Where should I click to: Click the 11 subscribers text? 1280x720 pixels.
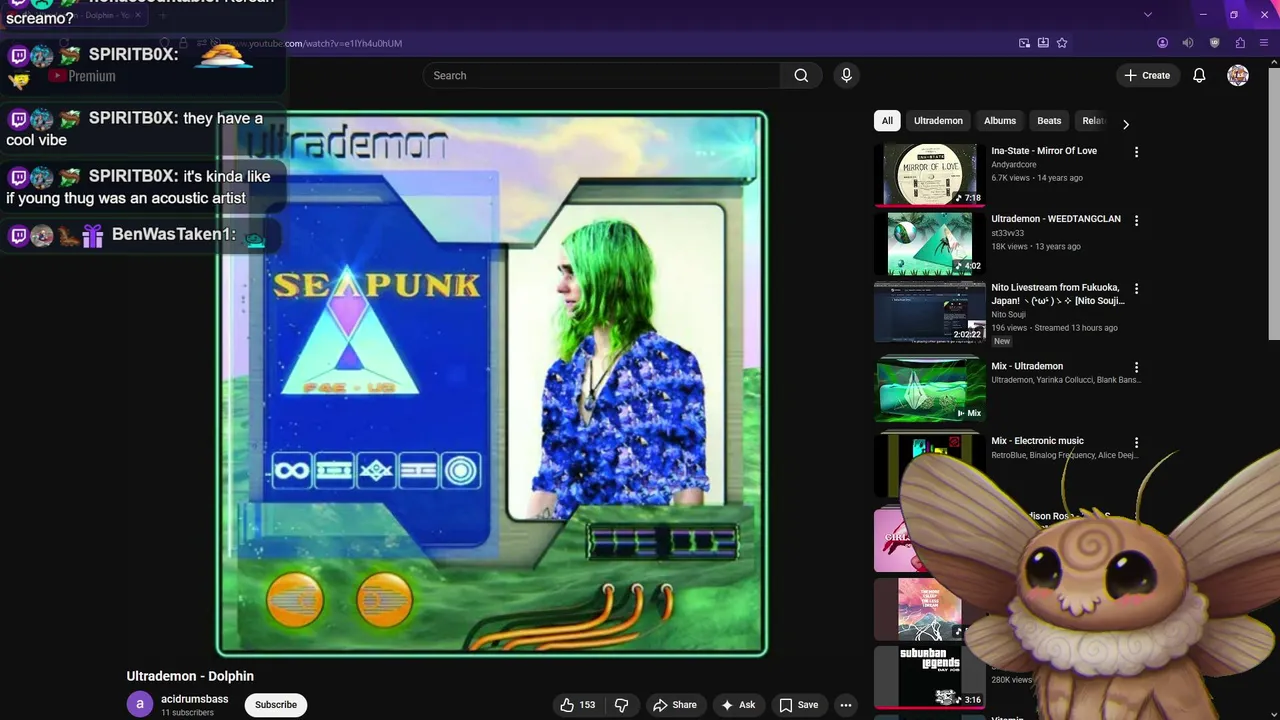(187, 713)
